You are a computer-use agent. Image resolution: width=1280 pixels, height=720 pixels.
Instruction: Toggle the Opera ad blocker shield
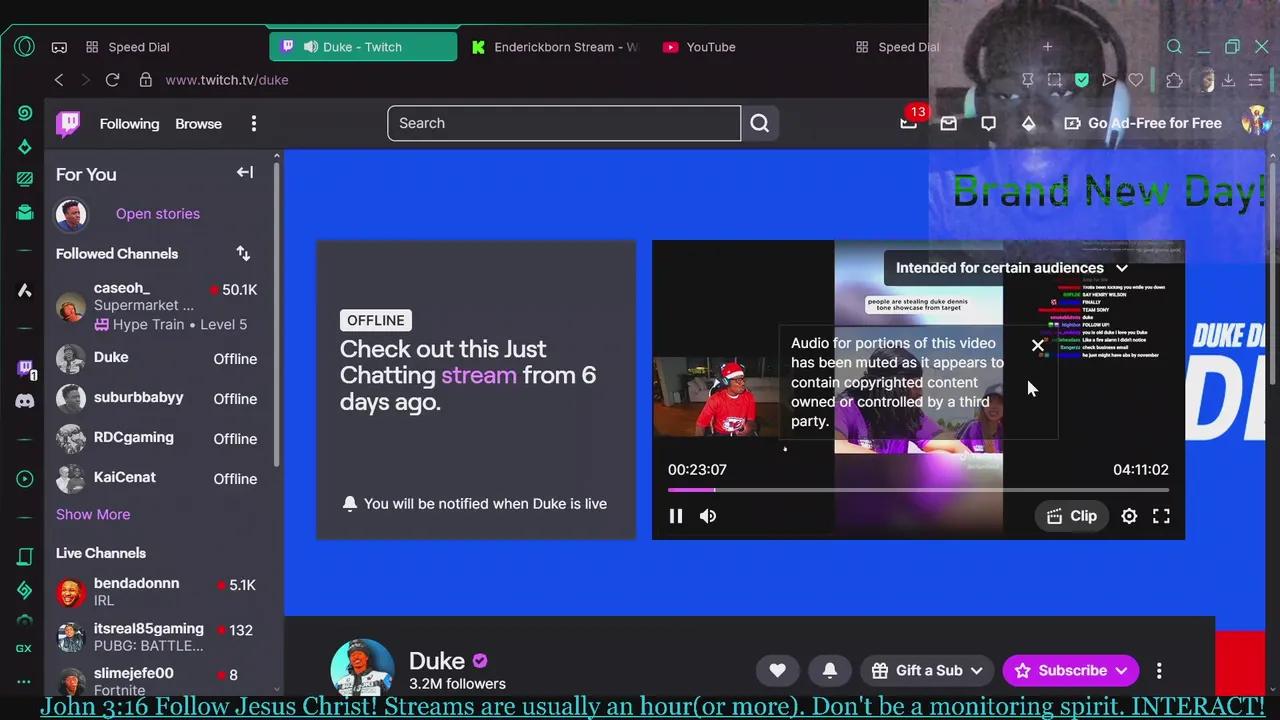tap(1082, 80)
